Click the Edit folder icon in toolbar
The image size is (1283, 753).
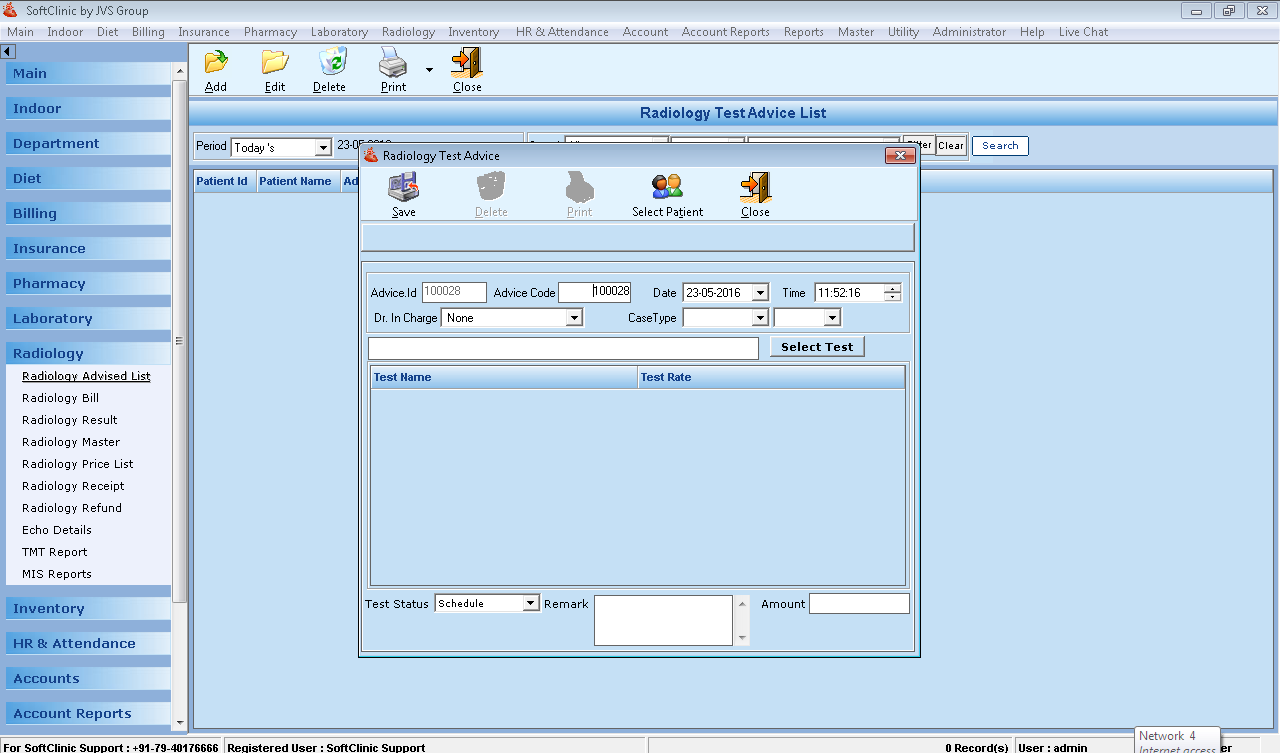pos(275,63)
